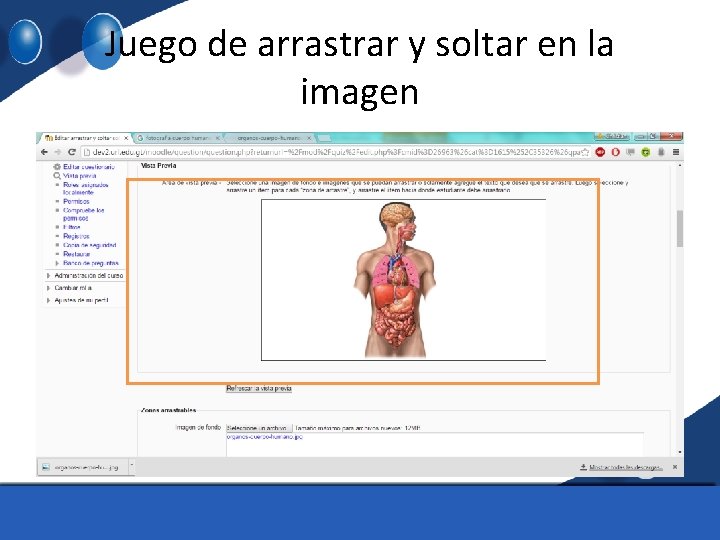720x540 pixels.
Task: Open the Vista previa sidebar link
Action: click(x=79, y=176)
